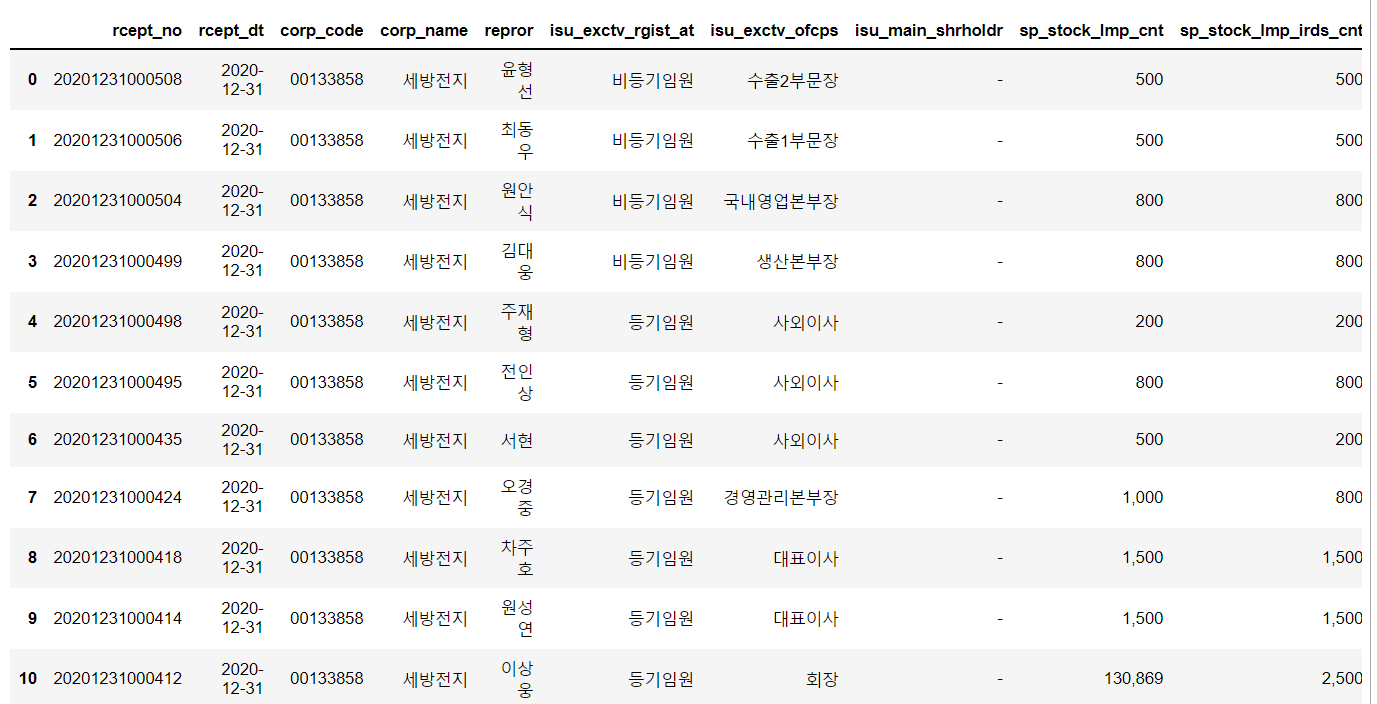Click the reporter name 오경중

coord(517,497)
